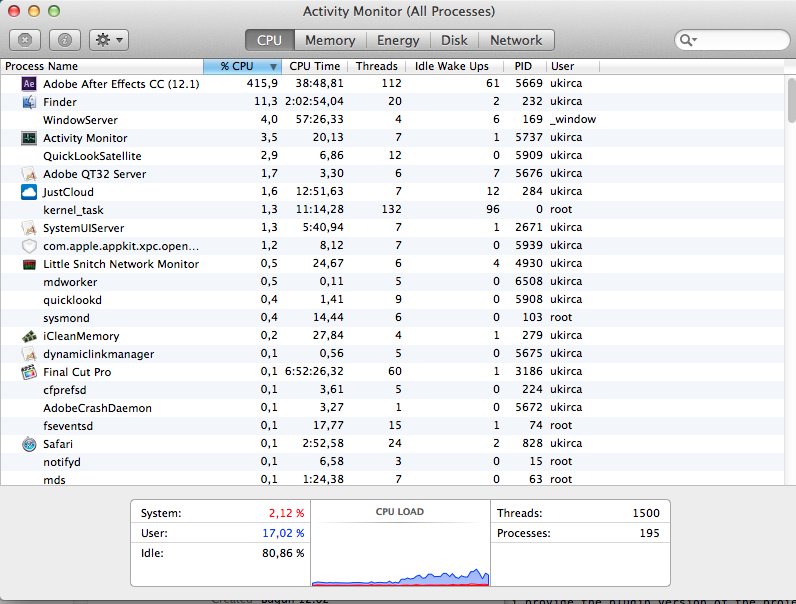Click the _window user cell
This screenshot has width=796, height=604.
click(x=573, y=119)
